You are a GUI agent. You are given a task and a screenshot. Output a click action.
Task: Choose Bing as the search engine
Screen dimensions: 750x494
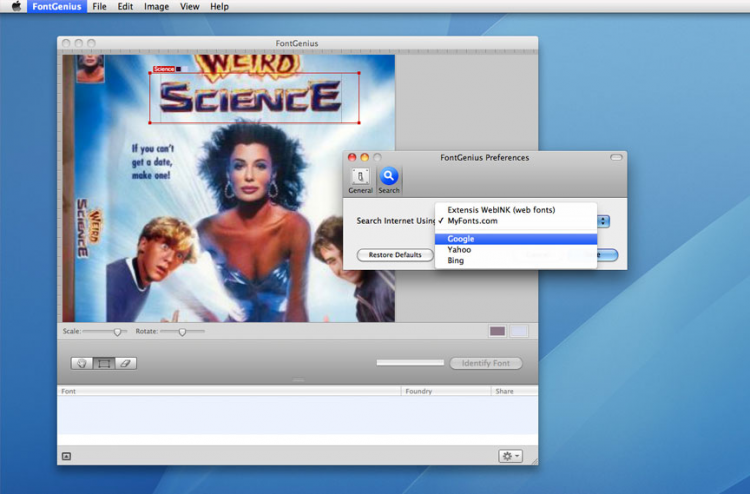pyautogui.click(x=516, y=261)
